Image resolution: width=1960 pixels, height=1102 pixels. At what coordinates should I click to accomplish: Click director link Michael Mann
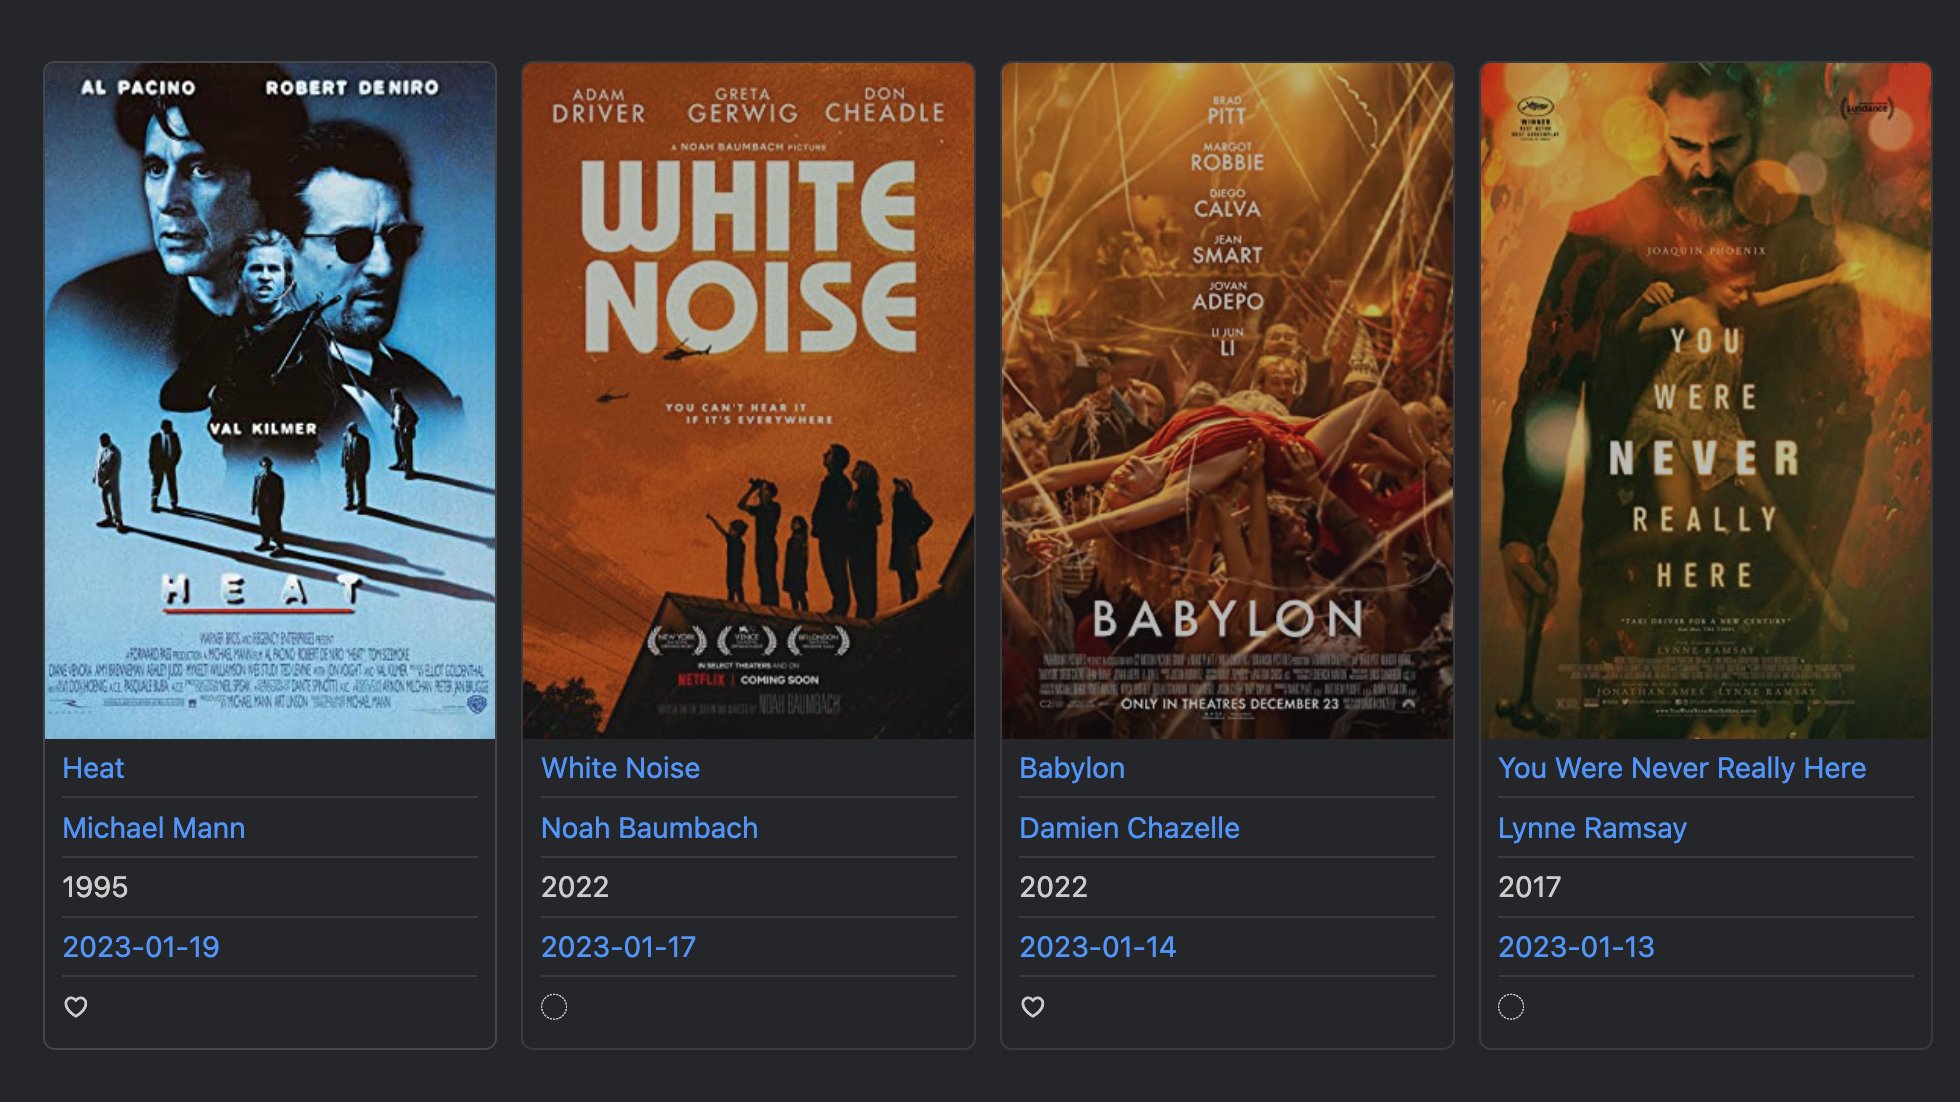tap(153, 828)
